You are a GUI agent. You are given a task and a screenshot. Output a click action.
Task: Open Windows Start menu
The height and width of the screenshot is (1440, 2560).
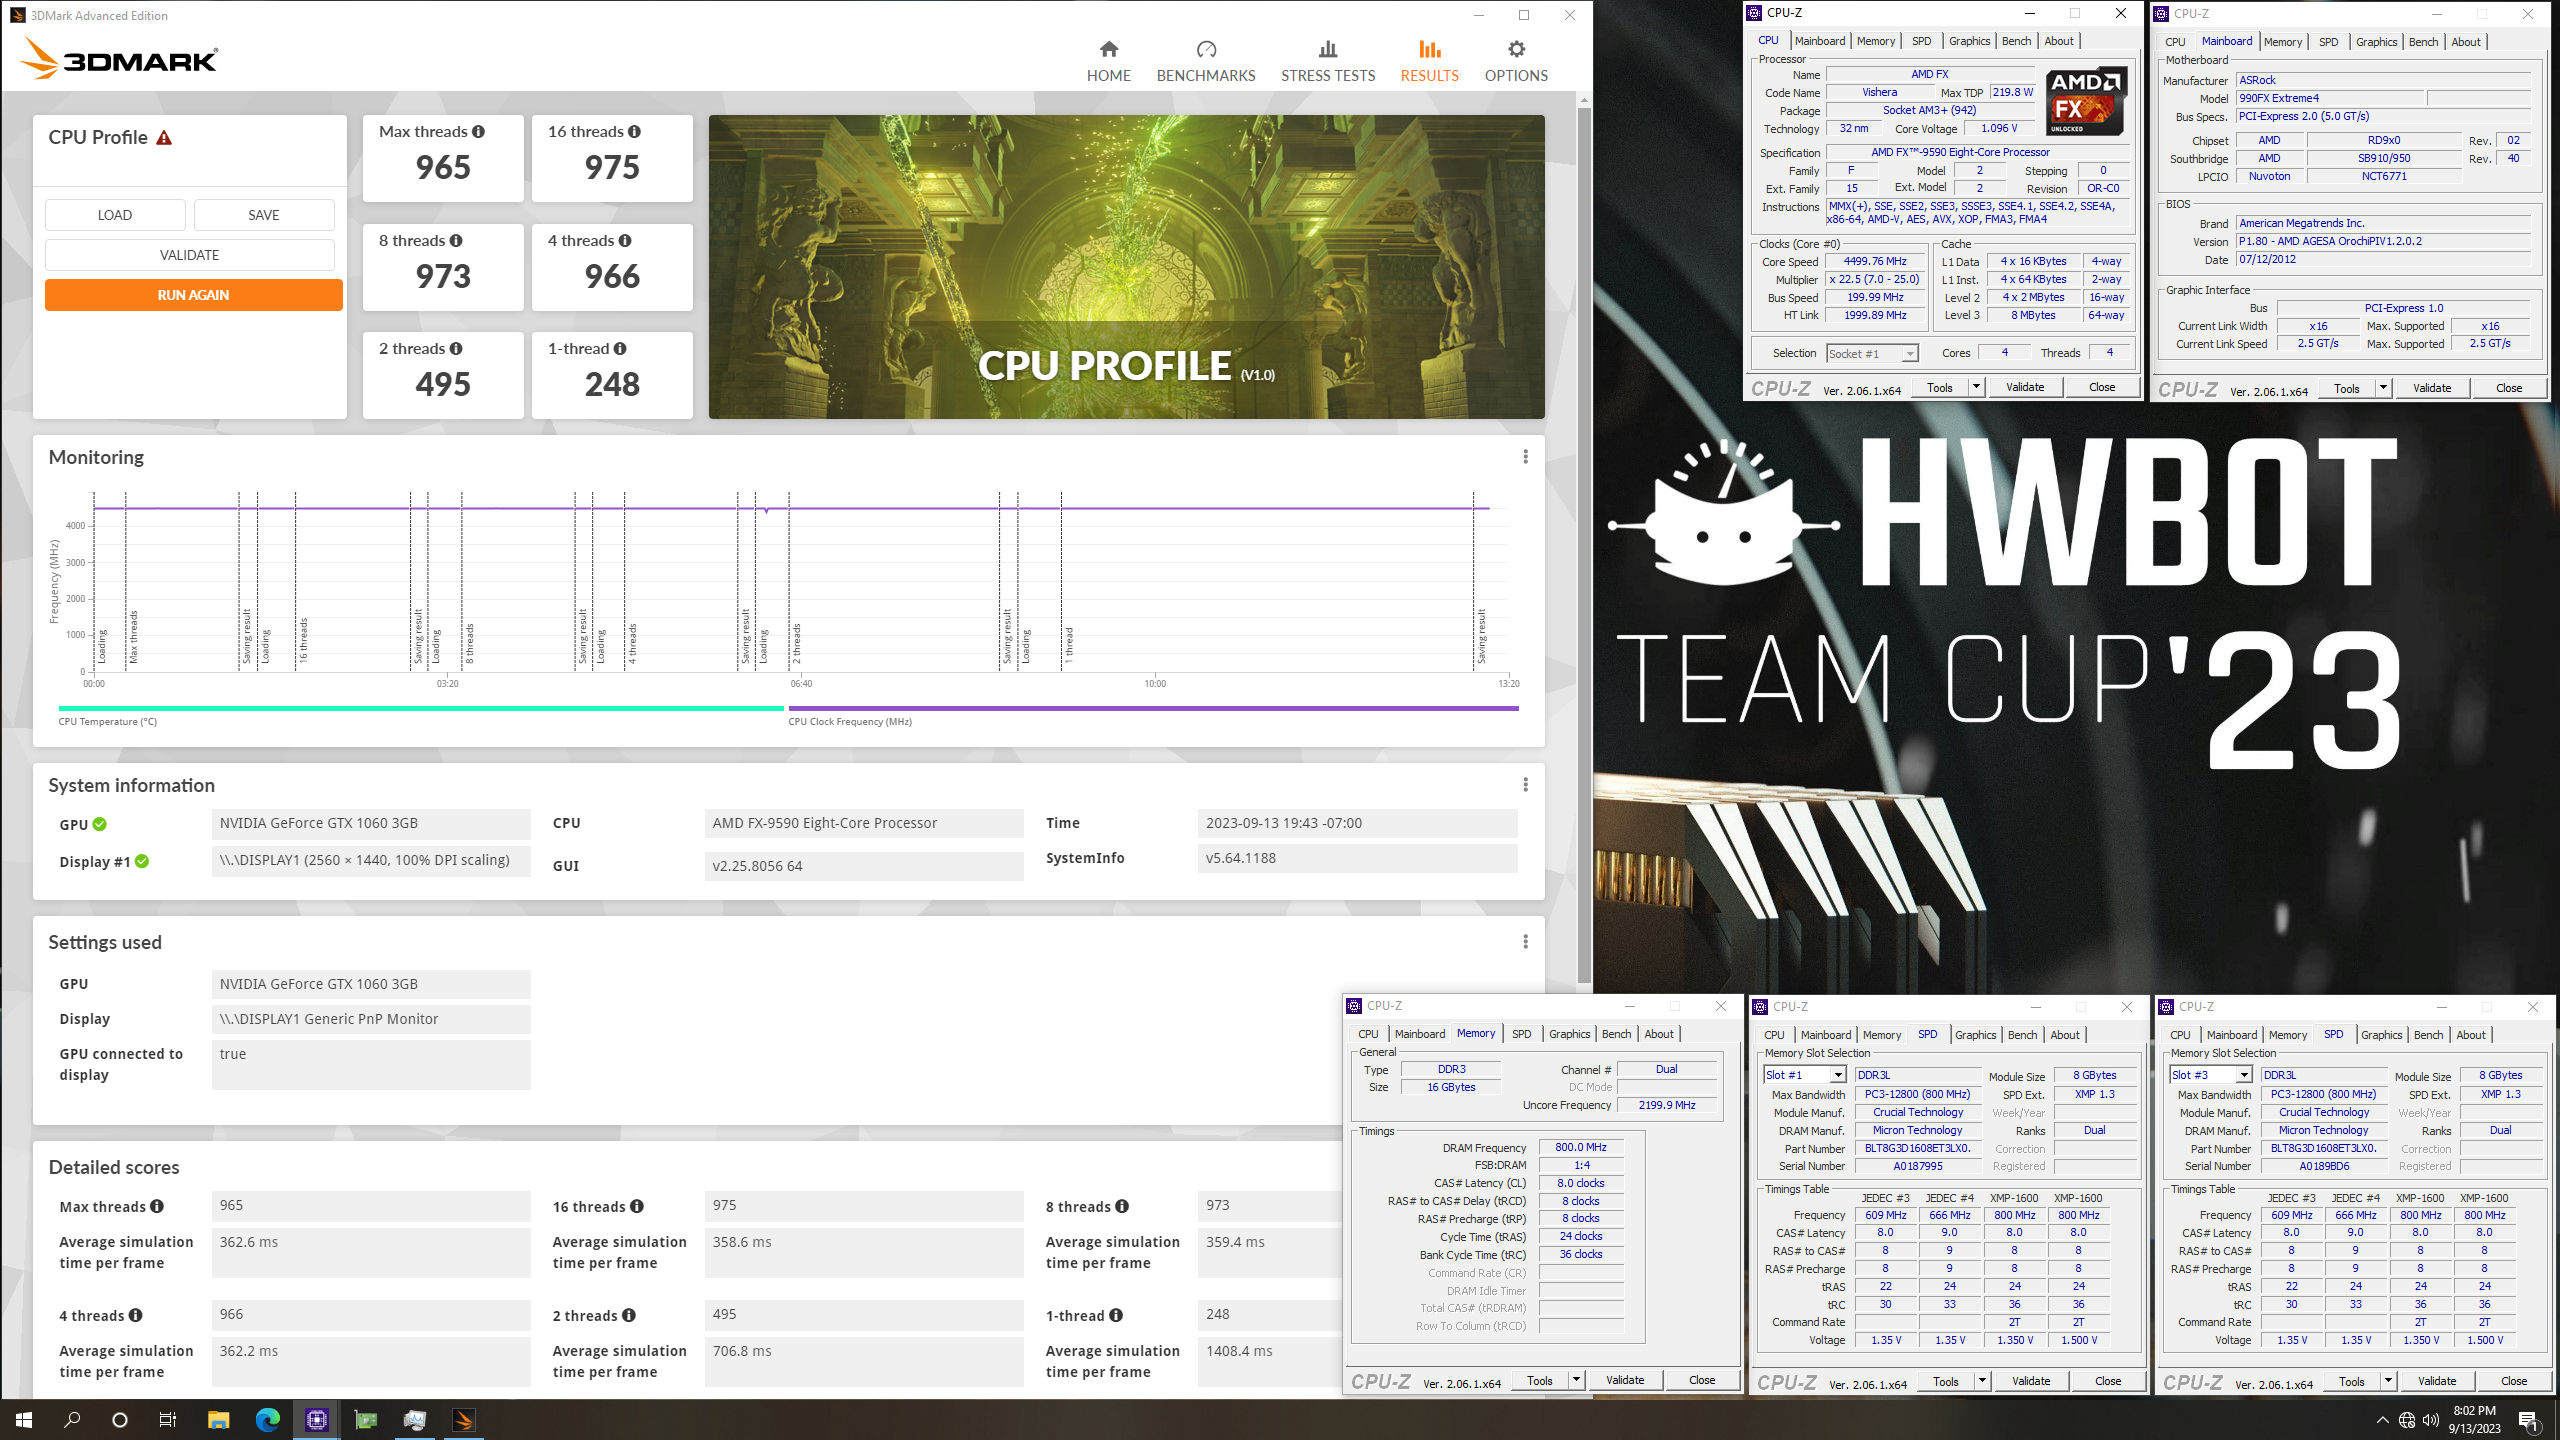[x=24, y=1420]
